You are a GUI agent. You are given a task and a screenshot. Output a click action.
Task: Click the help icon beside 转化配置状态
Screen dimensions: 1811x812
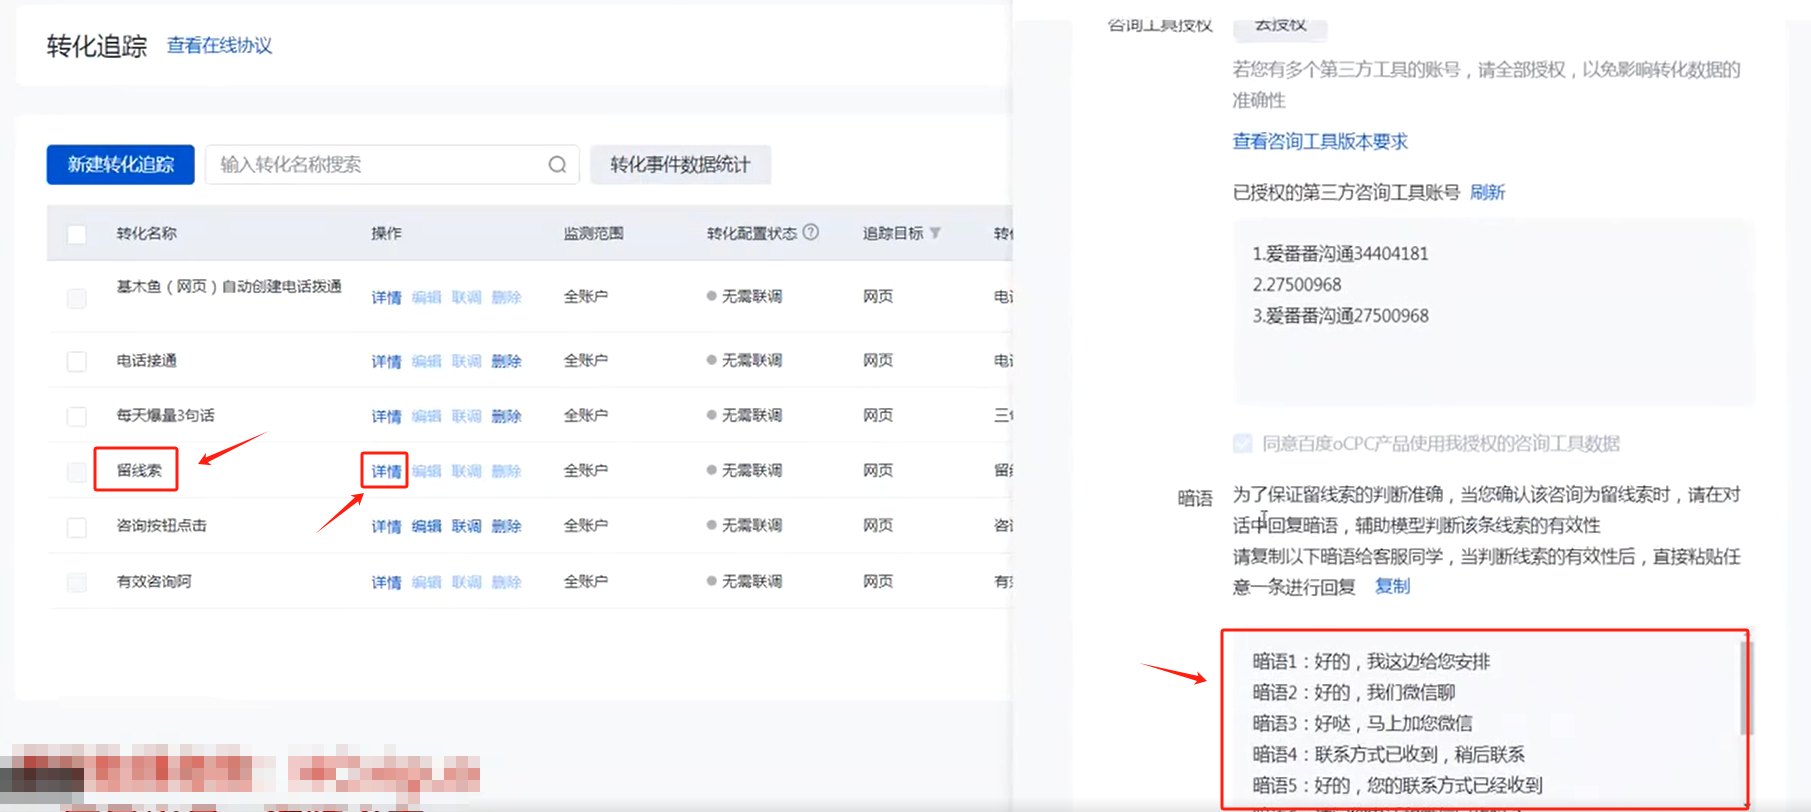[811, 232]
